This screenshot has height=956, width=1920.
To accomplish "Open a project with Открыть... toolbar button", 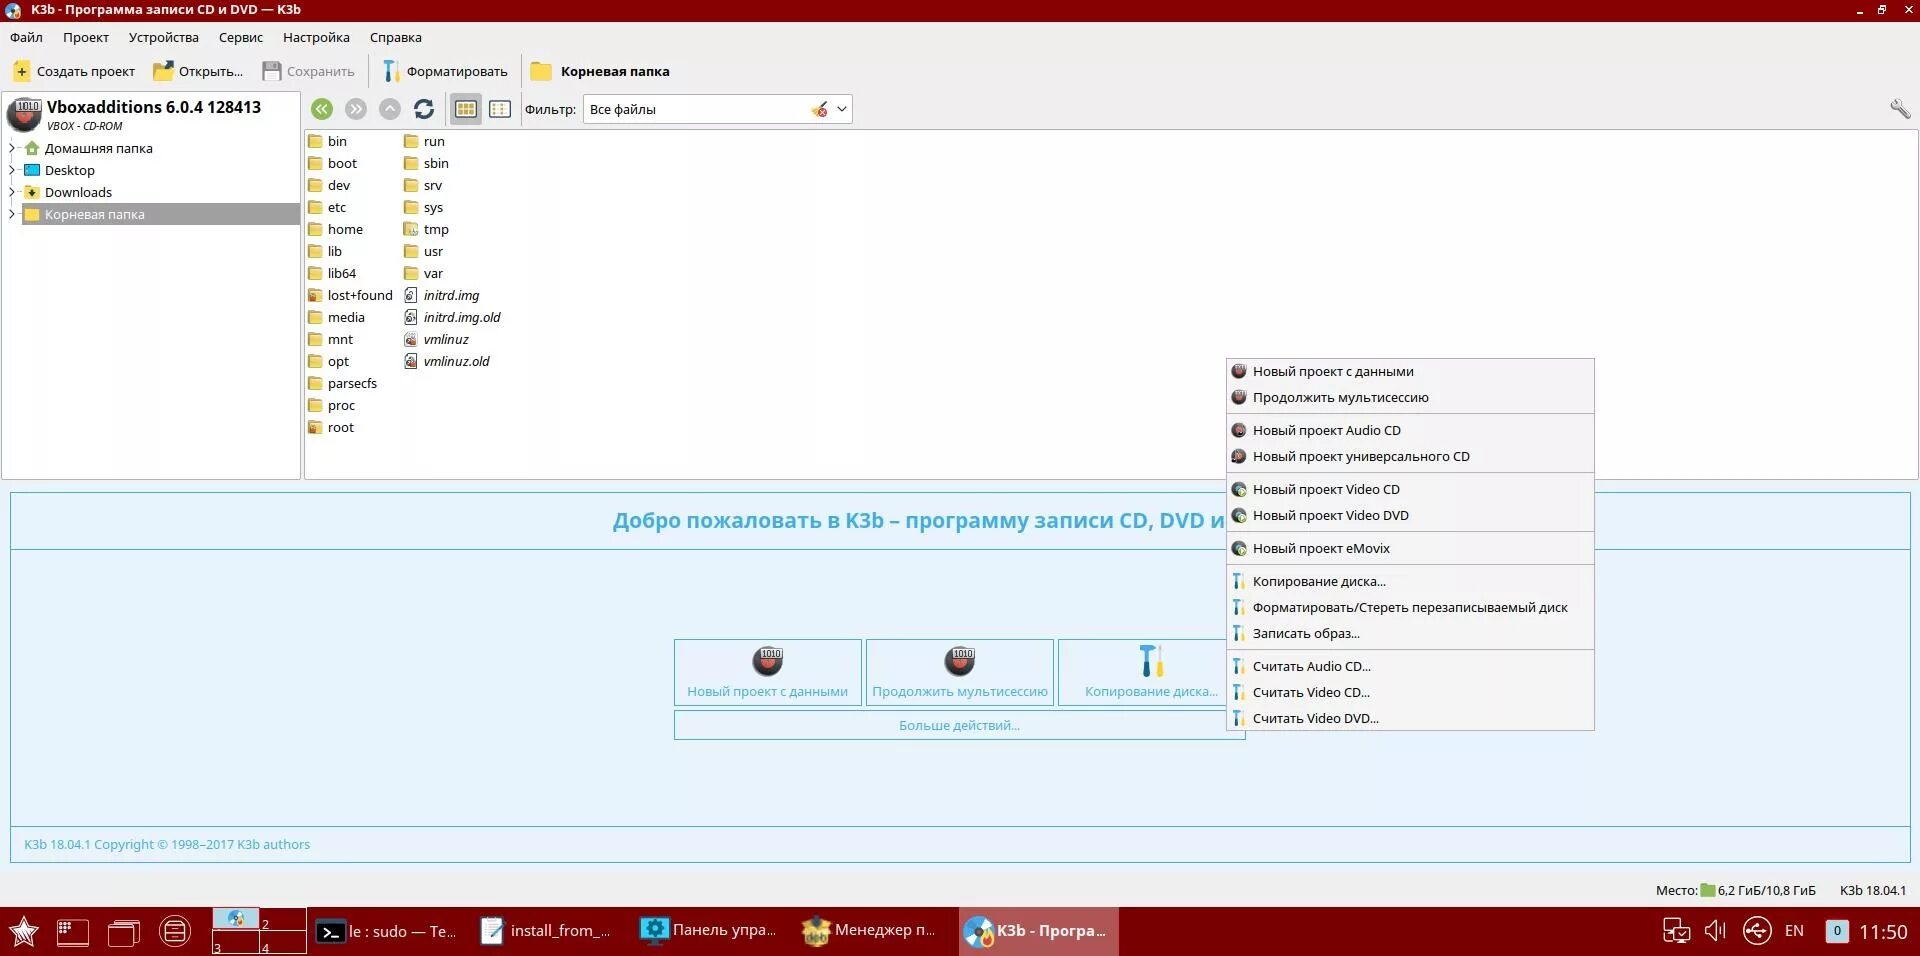I will coord(198,71).
